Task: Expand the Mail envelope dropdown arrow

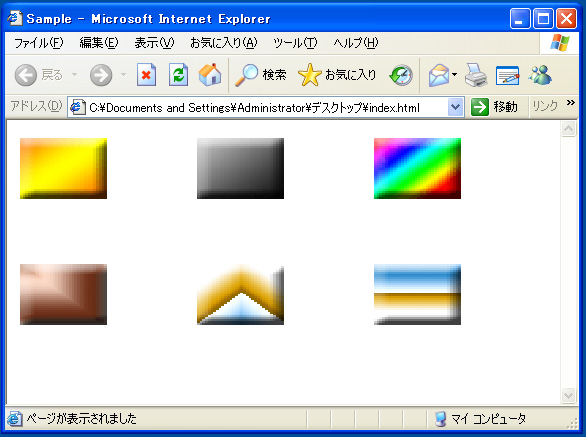Action: [x=454, y=75]
